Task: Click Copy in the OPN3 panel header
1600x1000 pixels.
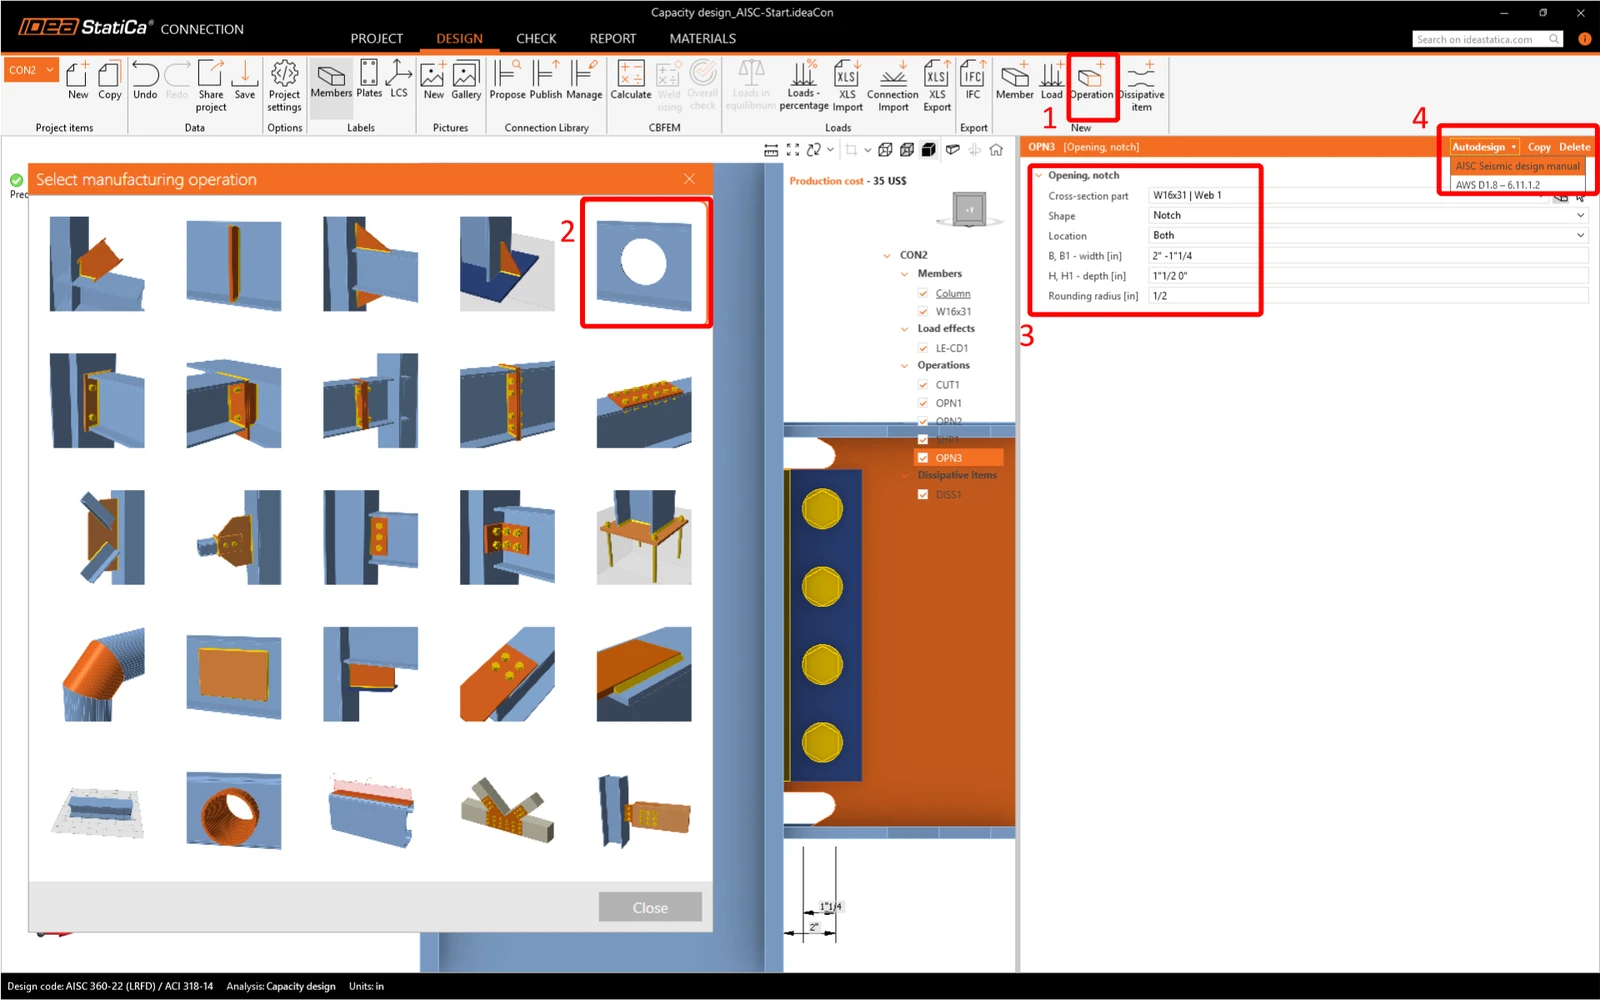Action: click(x=1539, y=147)
